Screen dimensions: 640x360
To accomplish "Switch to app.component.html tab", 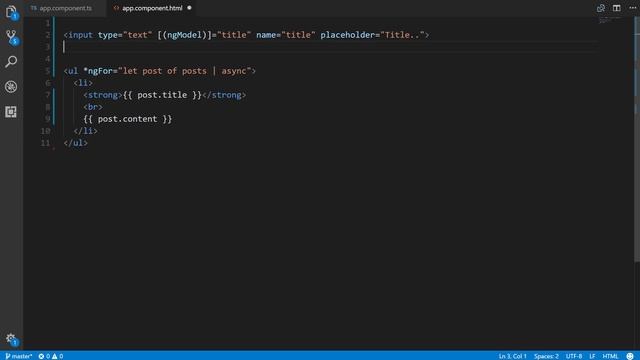I will 152,8.
